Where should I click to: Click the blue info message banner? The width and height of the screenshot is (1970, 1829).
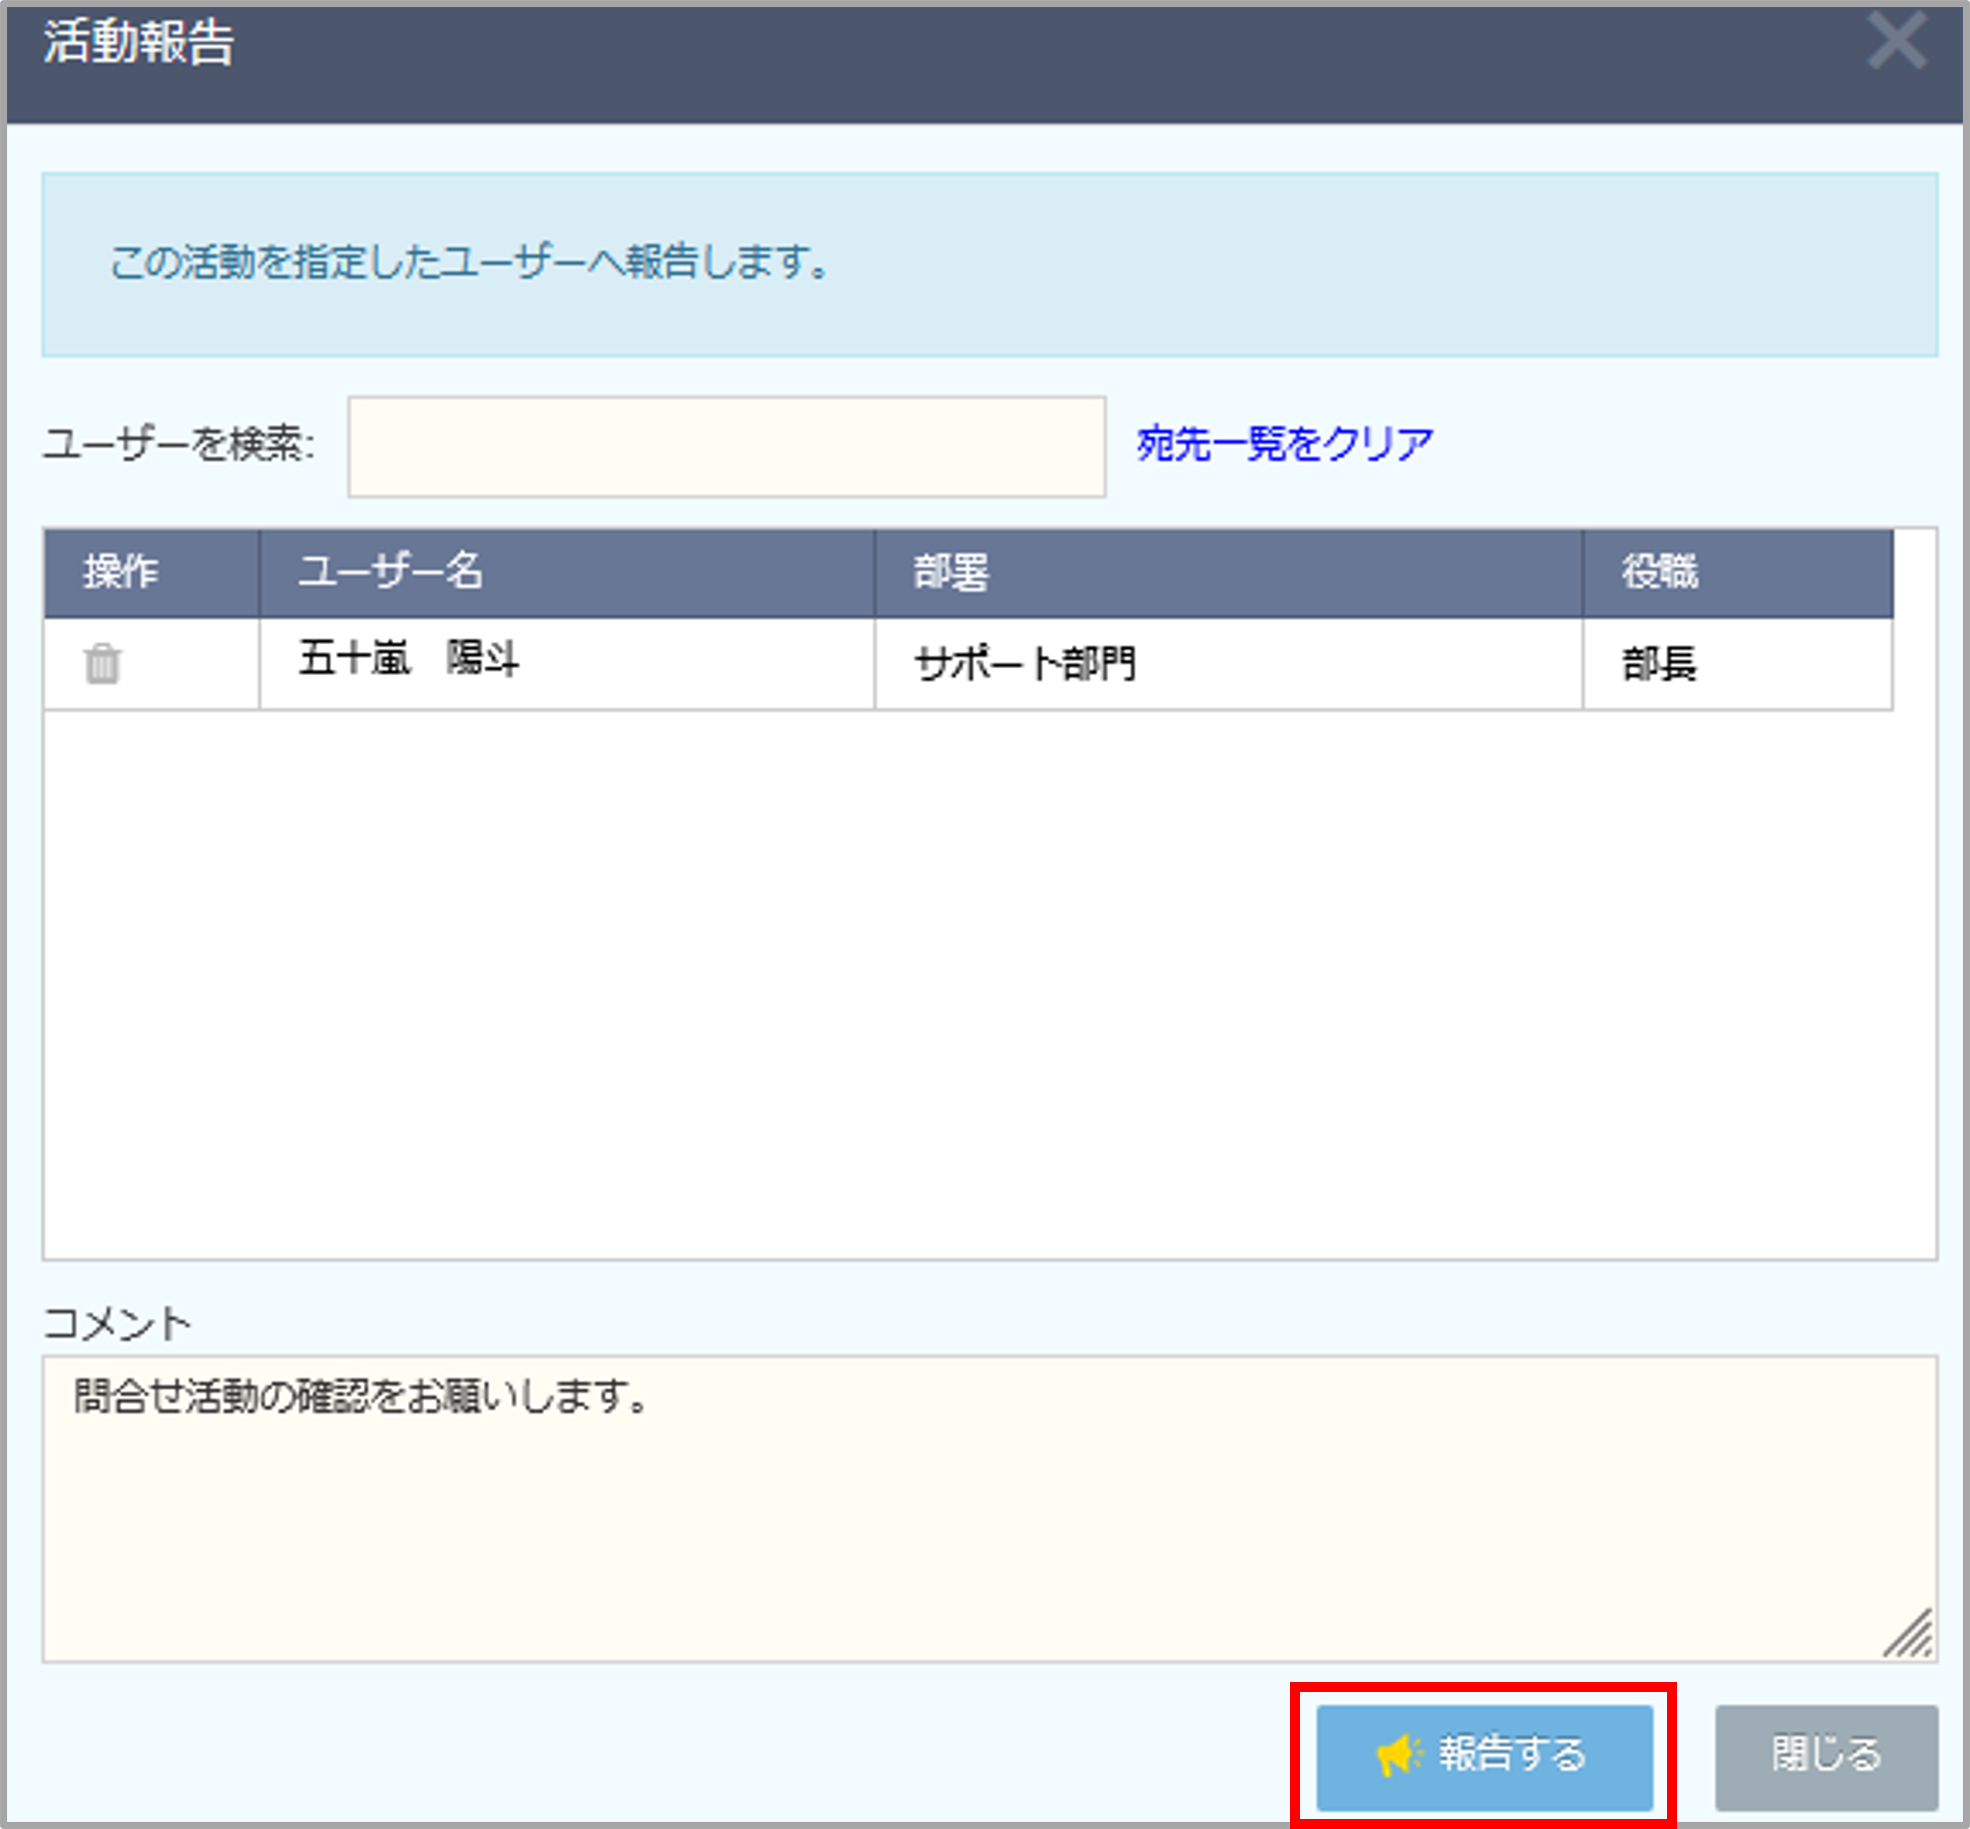(988, 265)
